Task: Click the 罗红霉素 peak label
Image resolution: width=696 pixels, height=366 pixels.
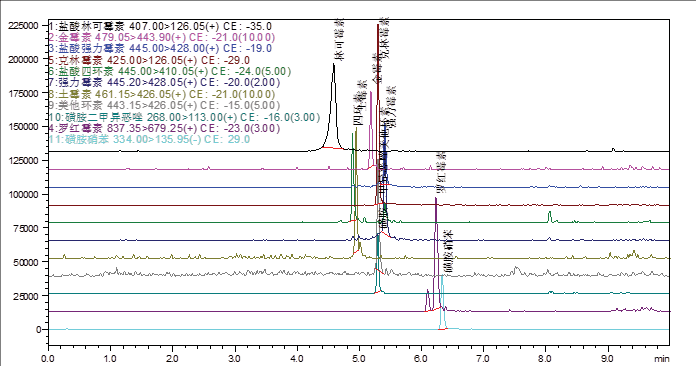Action: 441,173
